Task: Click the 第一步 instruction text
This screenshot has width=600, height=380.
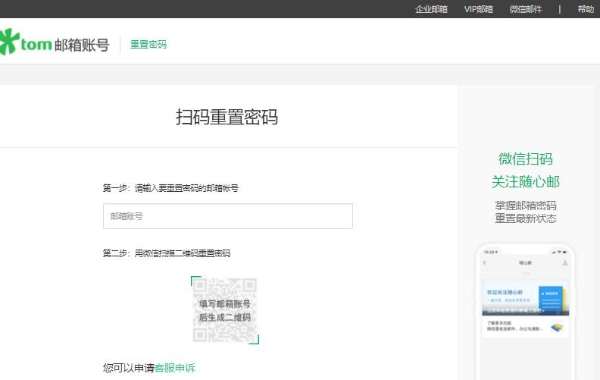Action: [x=171, y=188]
